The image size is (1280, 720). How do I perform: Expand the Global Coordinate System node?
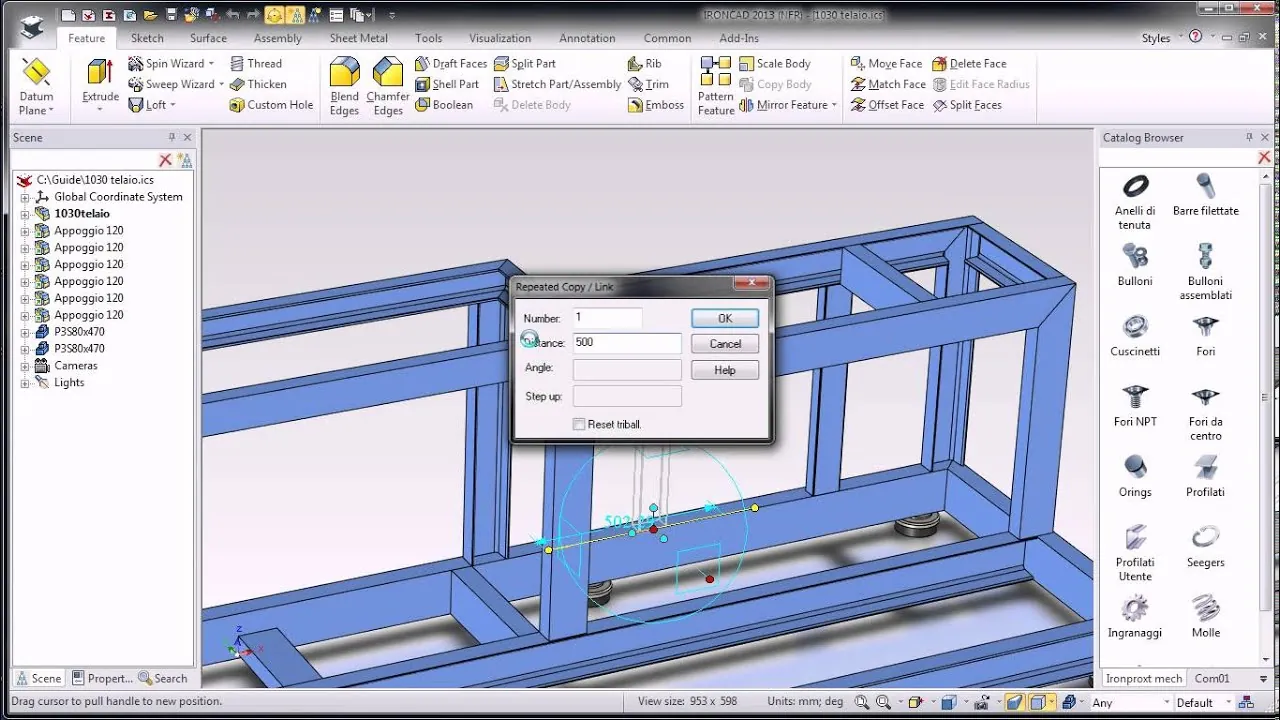pyautogui.click(x=25, y=197)
